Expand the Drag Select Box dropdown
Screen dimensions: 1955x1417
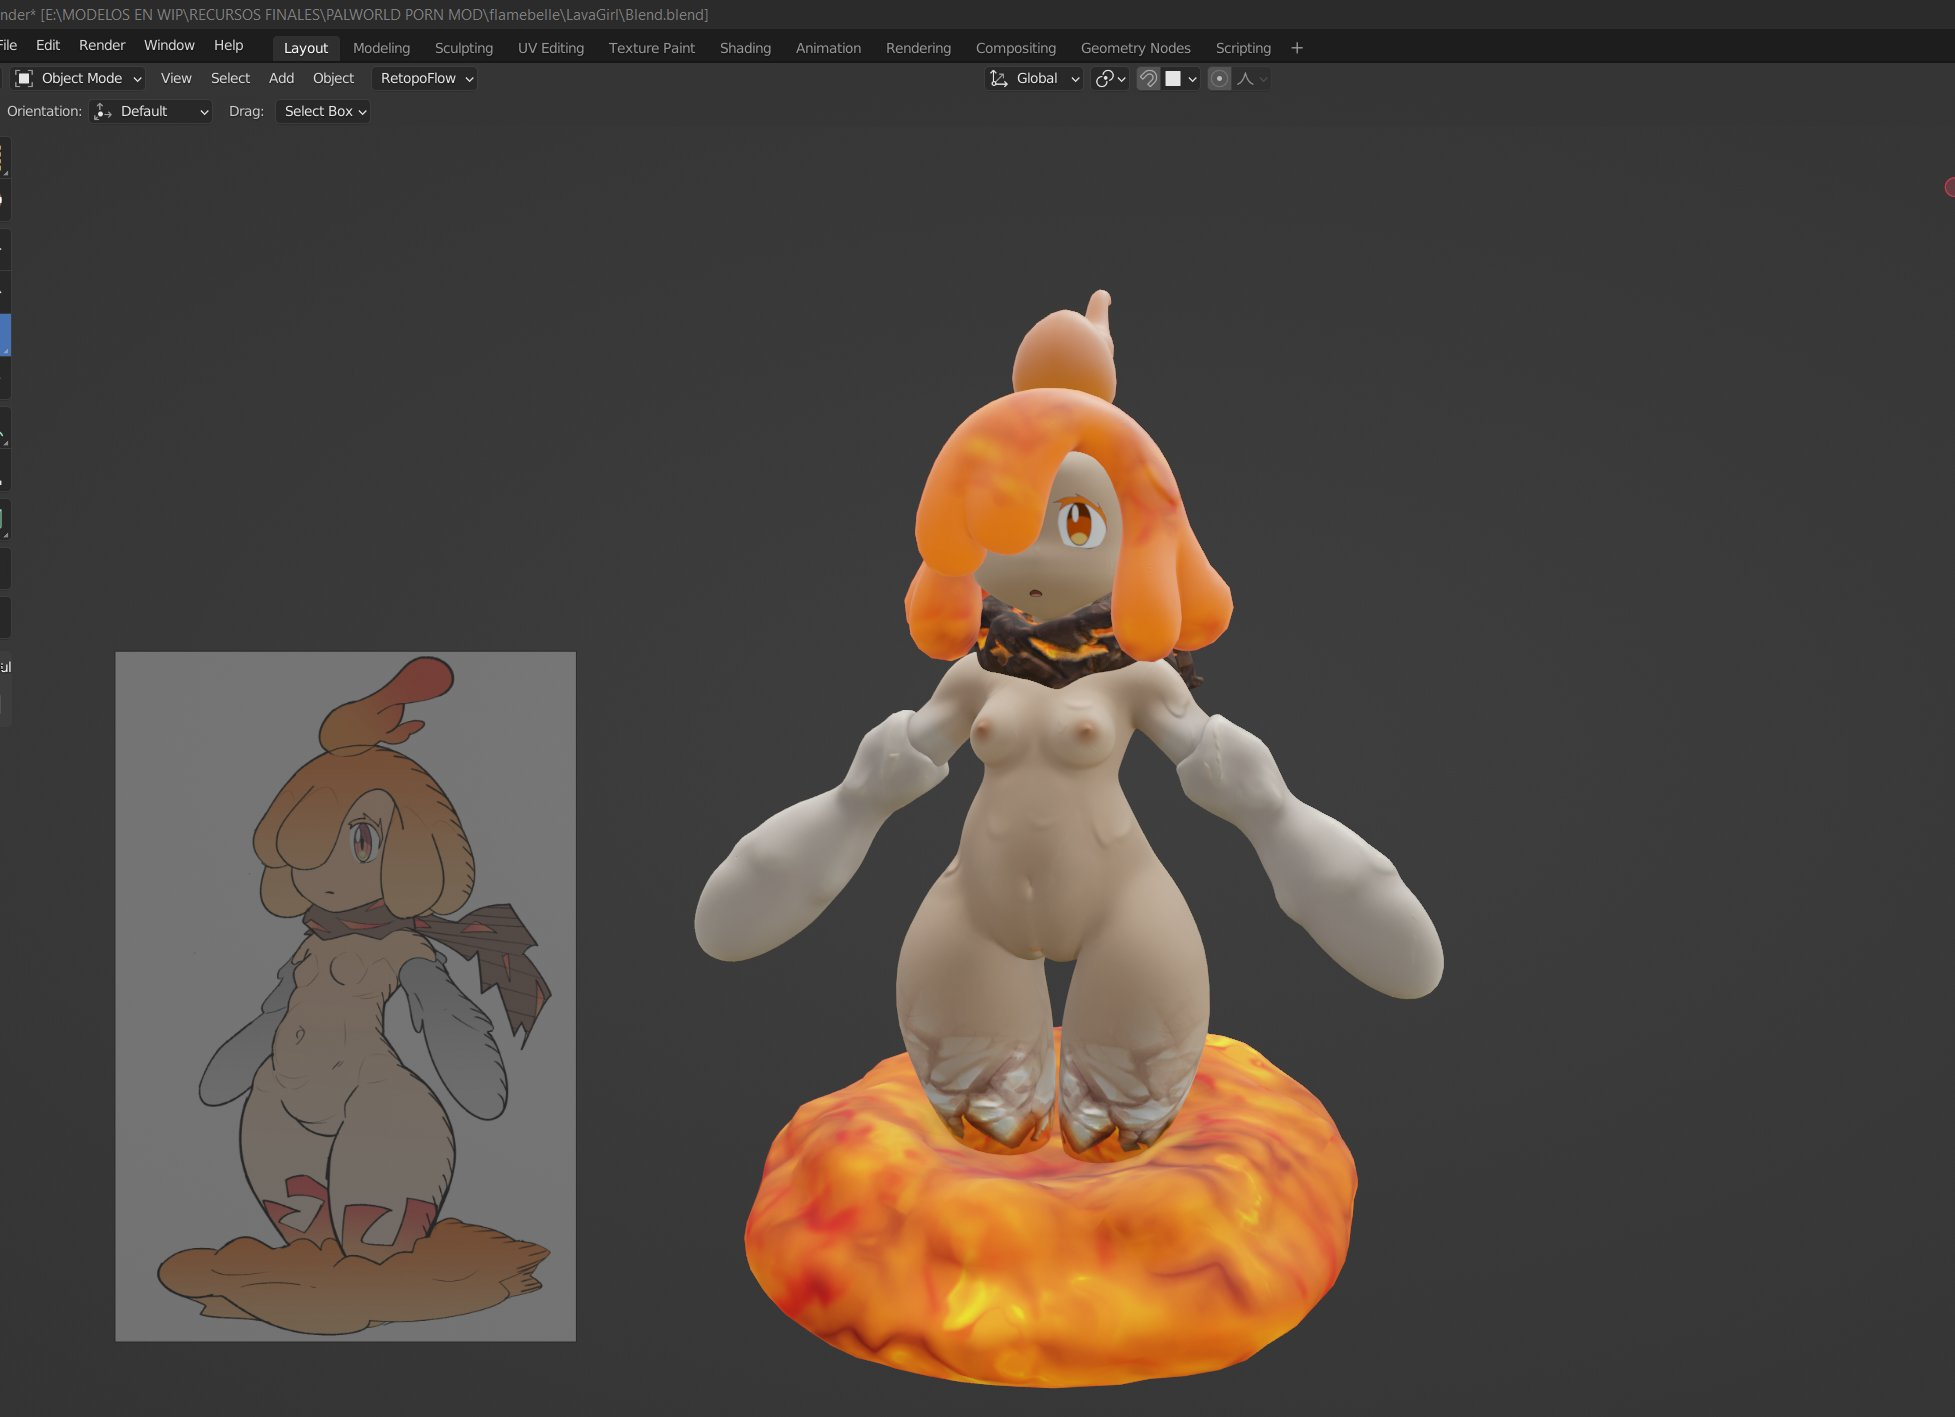324,112
